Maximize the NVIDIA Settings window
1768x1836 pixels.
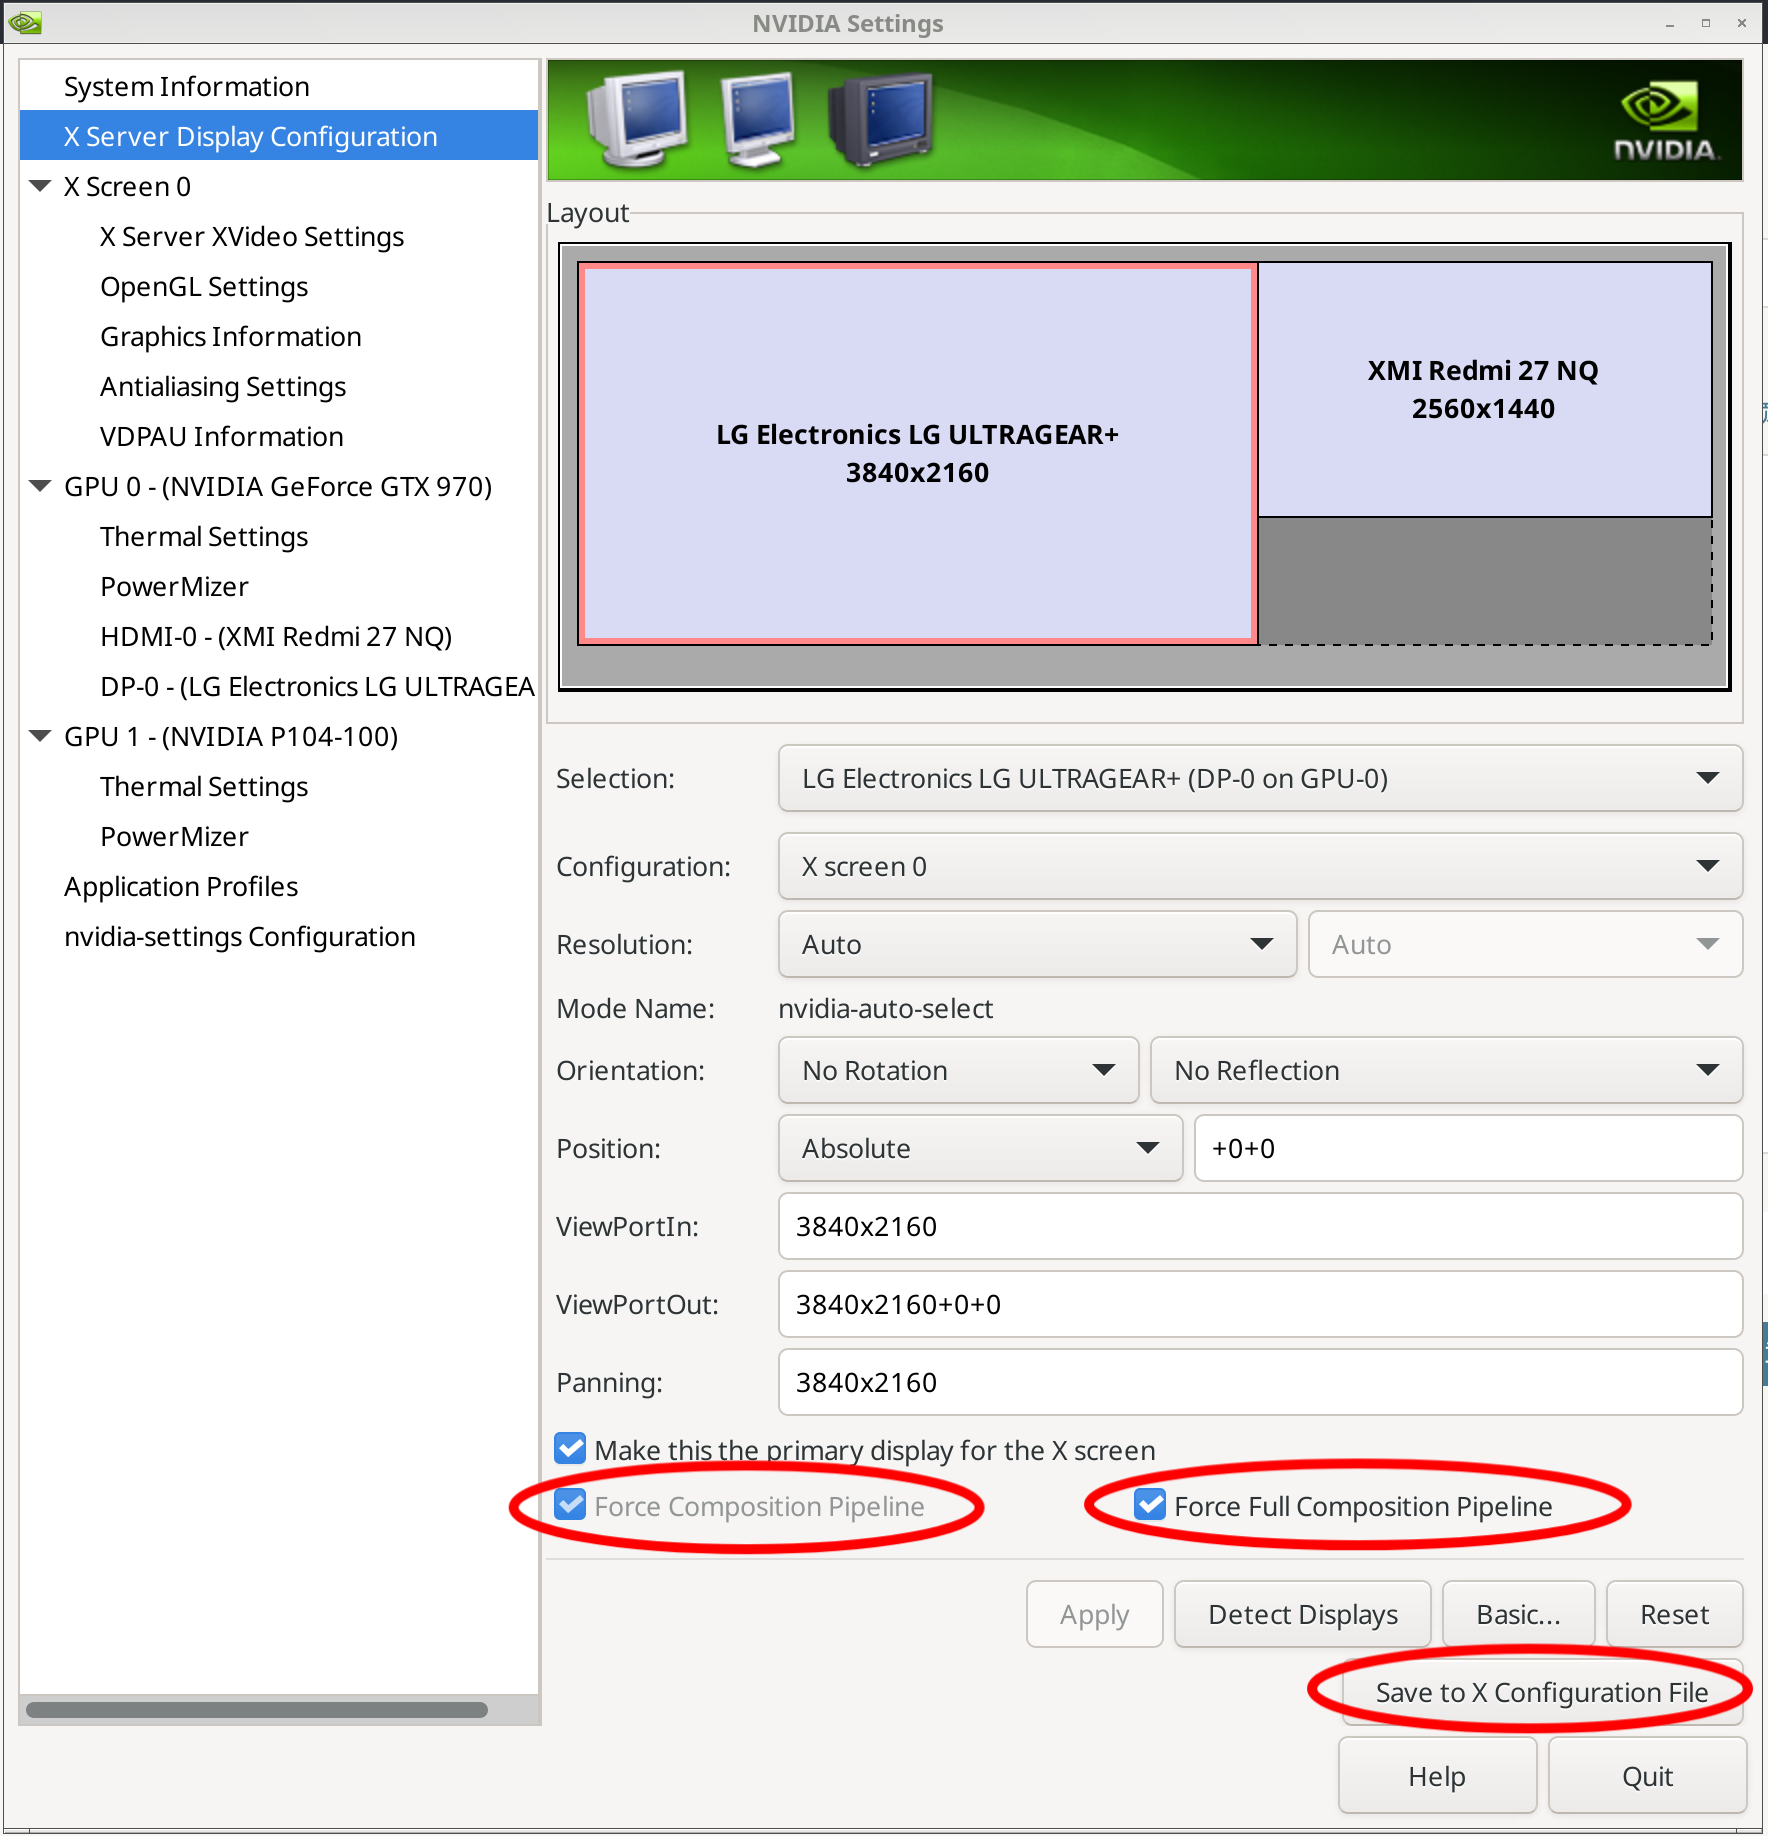[1706, 23]
